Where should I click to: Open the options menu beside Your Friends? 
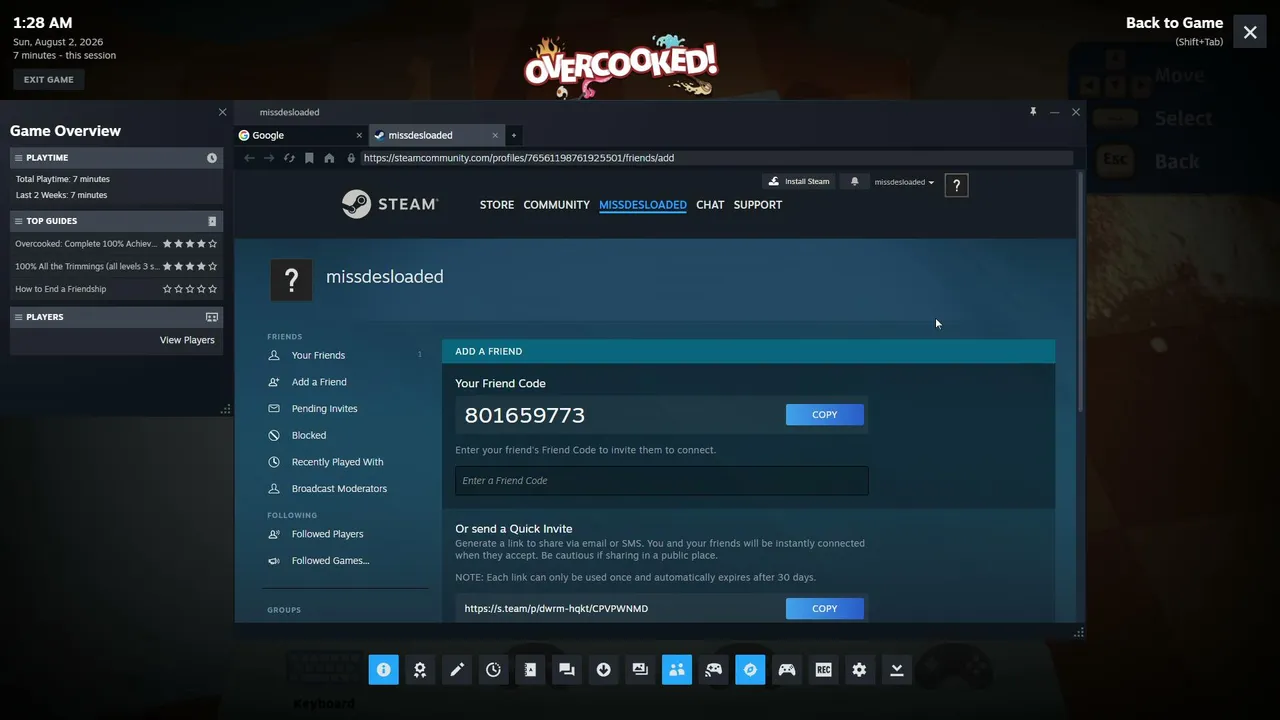419,355
